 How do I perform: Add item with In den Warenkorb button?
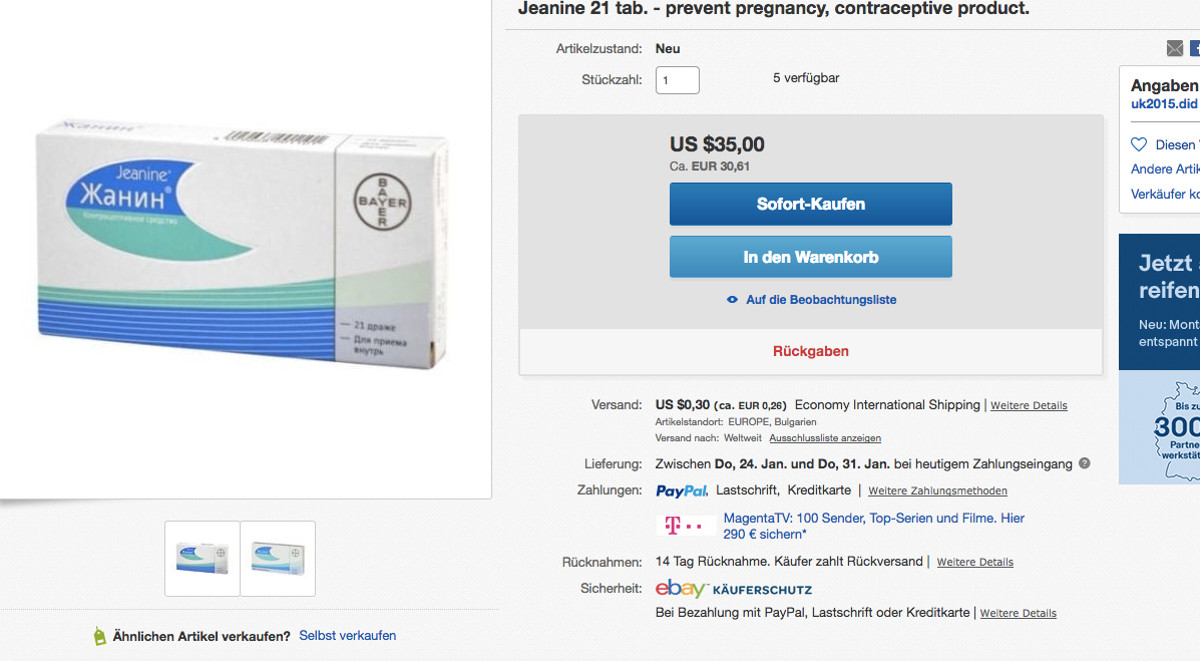810,257
